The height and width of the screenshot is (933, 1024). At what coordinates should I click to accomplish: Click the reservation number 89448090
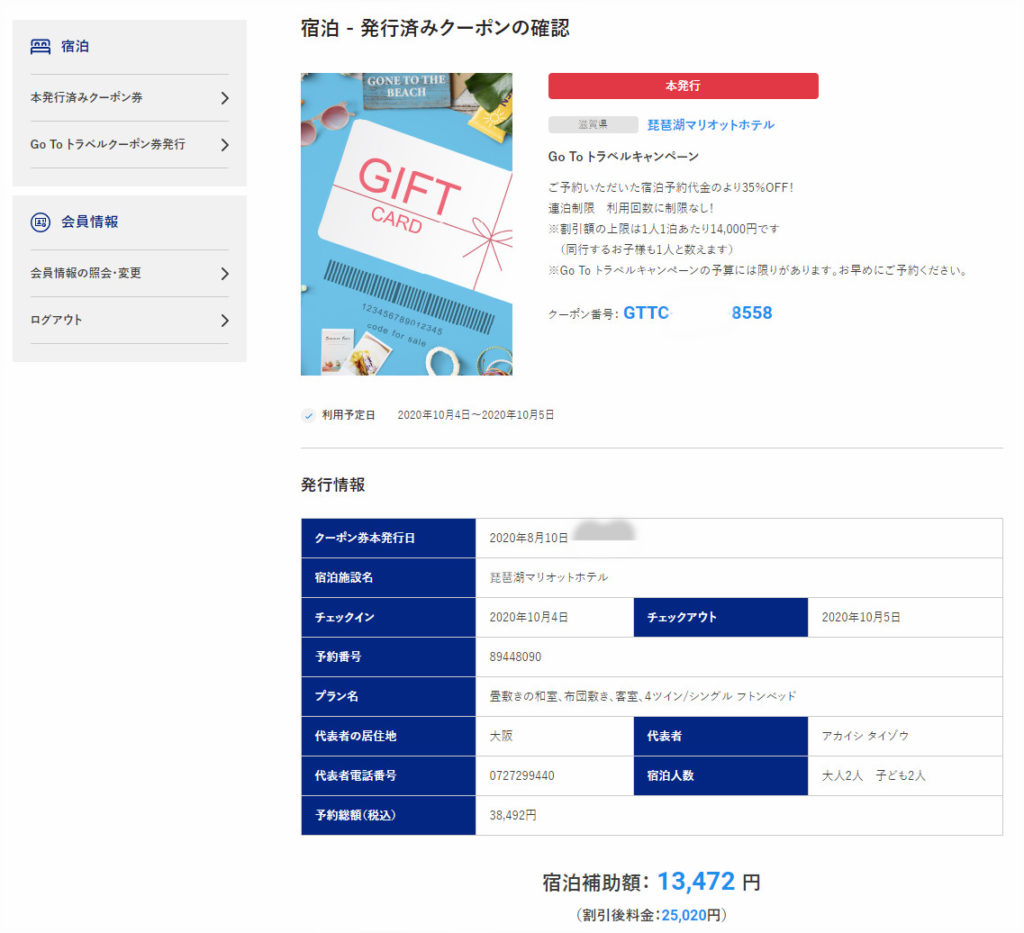(515, 657)
